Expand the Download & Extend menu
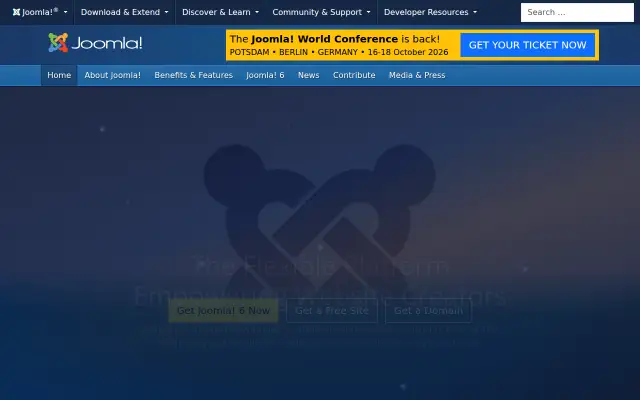640x400 pixels. click(x=124, y=12)
